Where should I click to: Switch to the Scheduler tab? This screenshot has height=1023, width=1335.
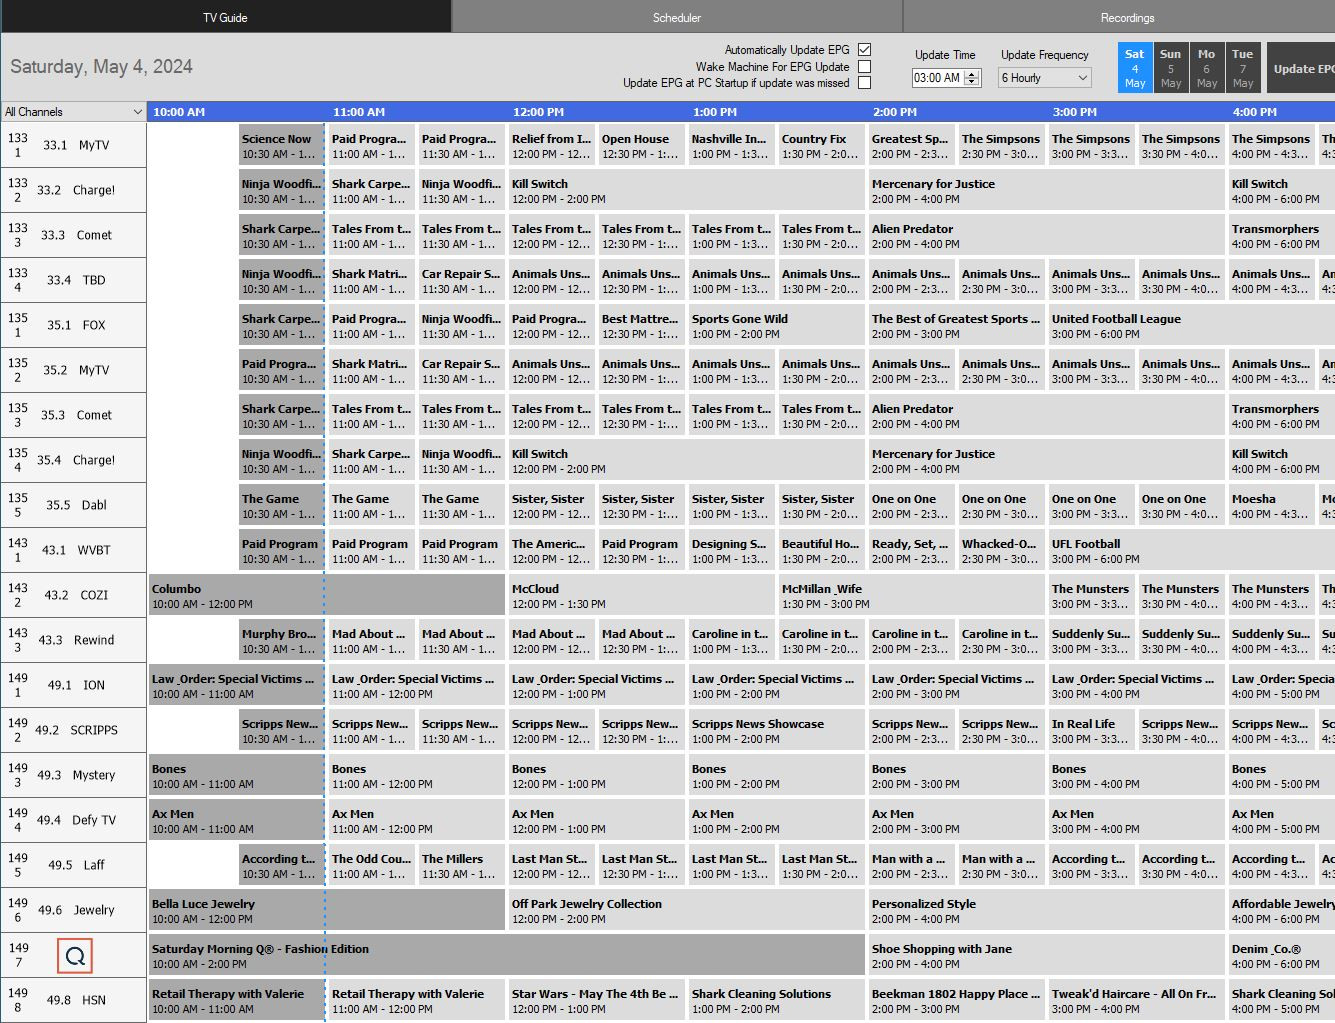677,17
